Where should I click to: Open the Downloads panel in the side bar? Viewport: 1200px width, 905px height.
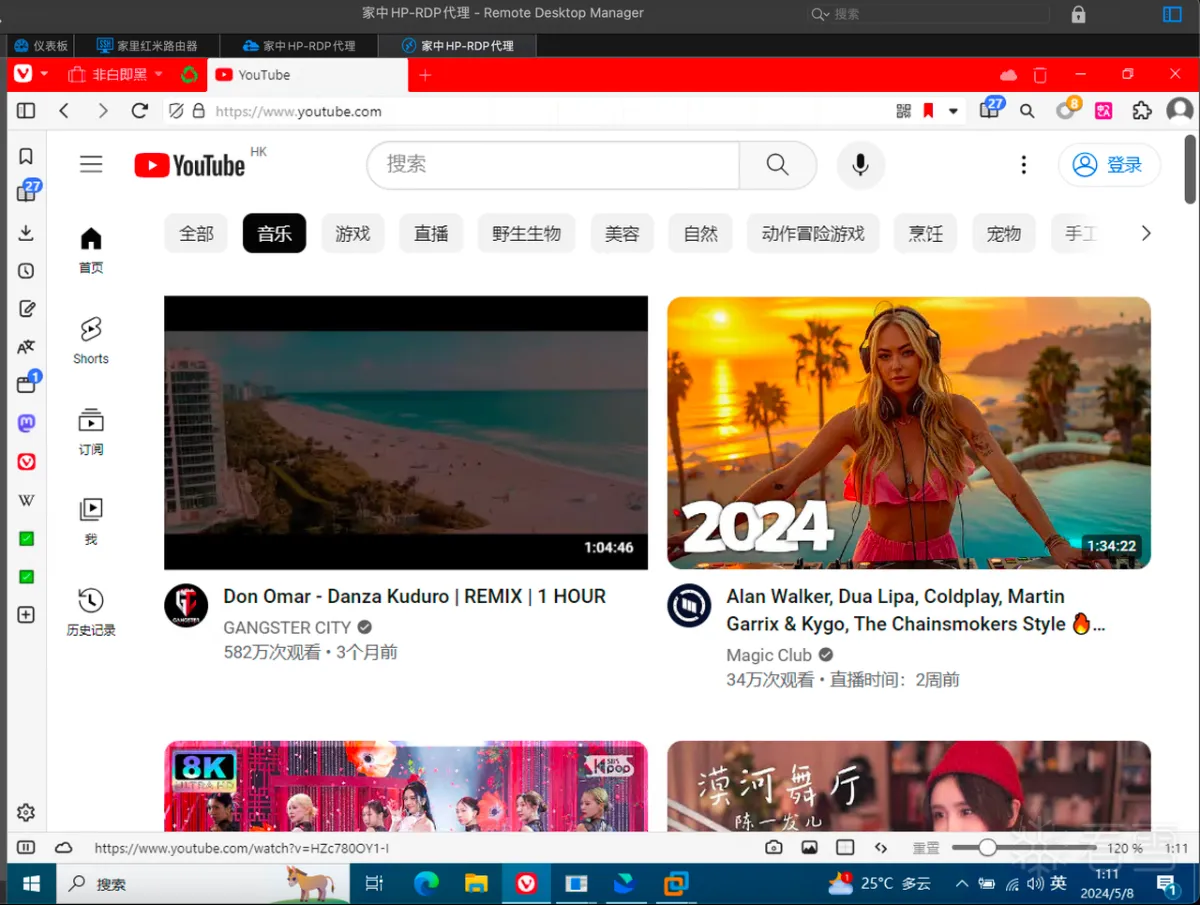click(26, 233)
